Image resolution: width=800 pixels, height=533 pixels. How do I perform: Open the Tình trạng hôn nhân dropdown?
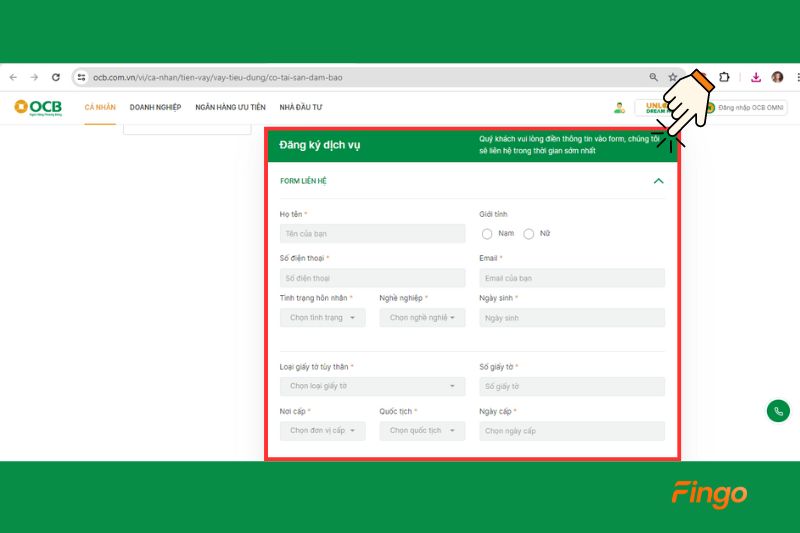coord(322,317)
